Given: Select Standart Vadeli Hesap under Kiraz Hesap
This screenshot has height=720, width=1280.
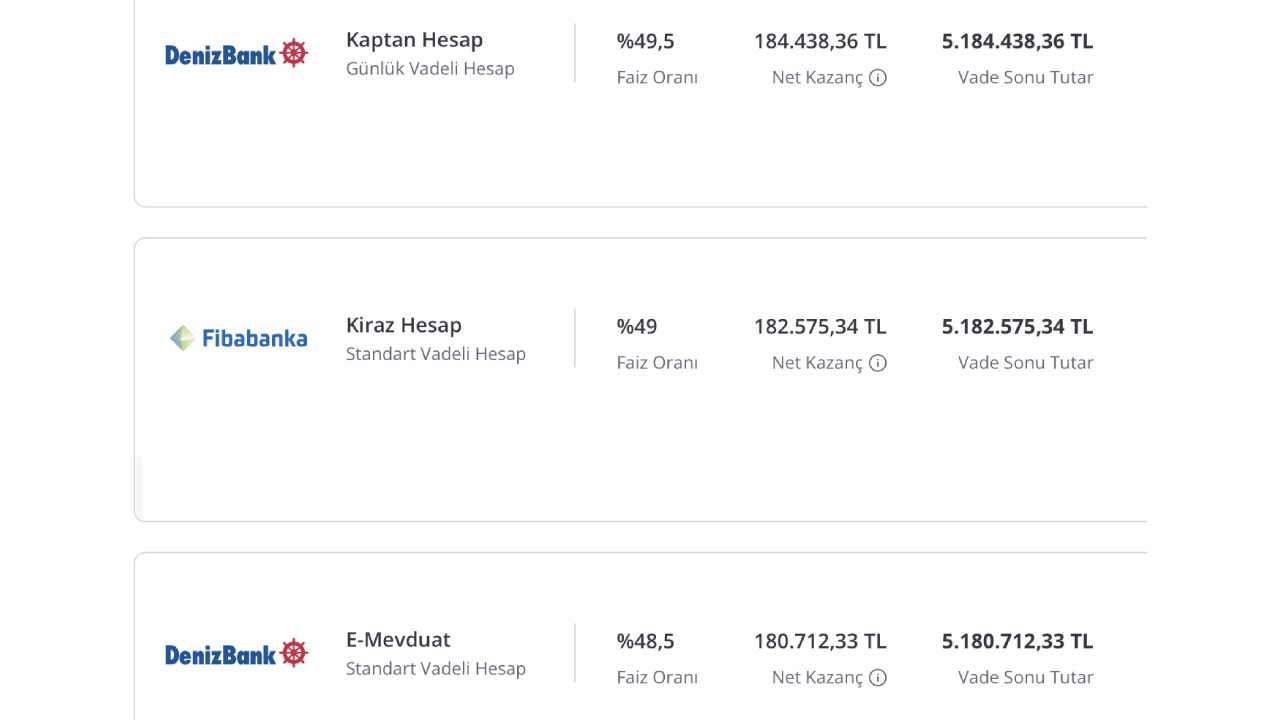Looking at the screenshot, I should point(436,354).
